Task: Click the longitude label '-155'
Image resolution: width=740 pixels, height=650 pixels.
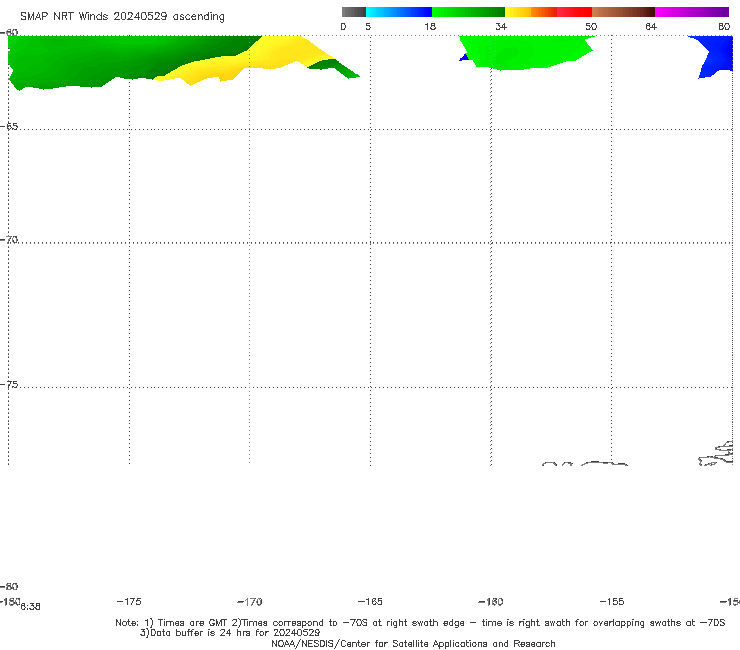Action: (612, 602)
